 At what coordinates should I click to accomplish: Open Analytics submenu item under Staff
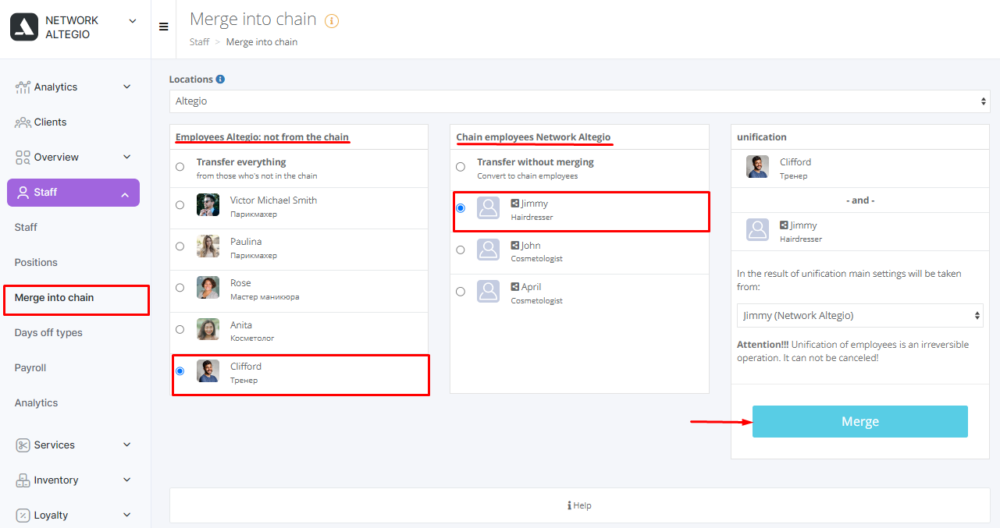pos(36,403)
